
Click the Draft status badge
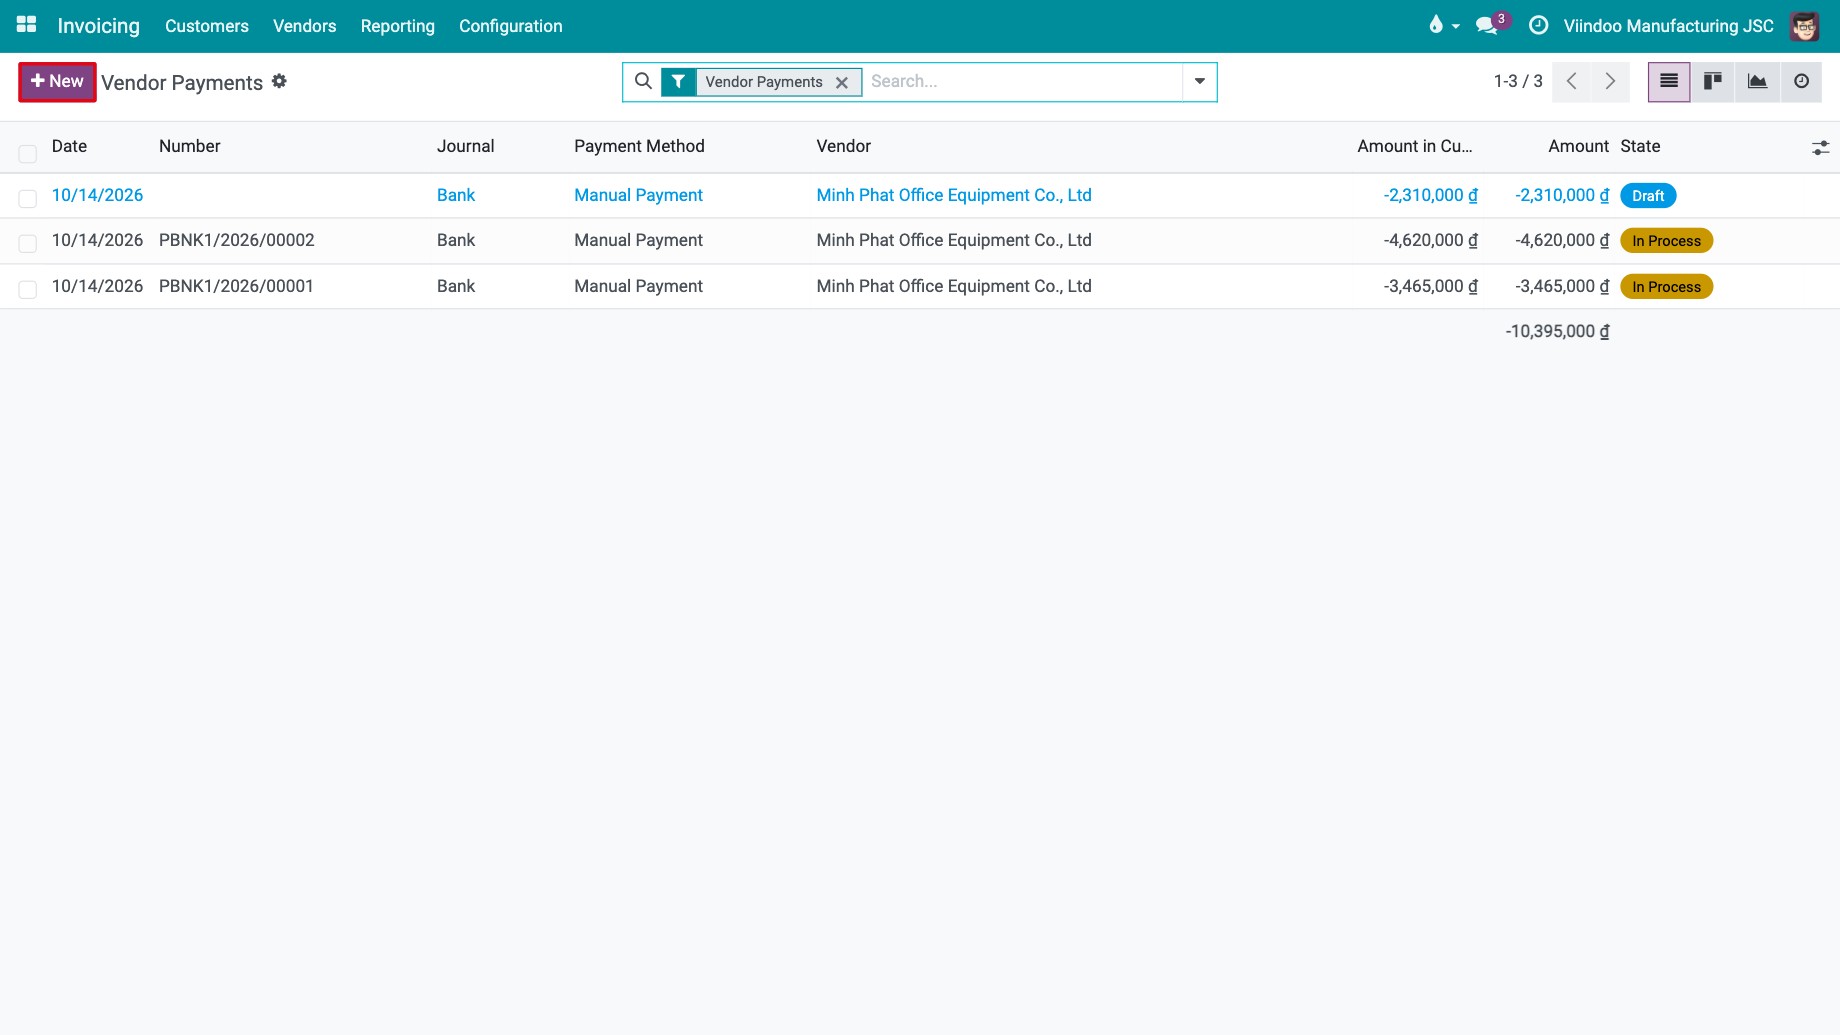point(1648,196)
